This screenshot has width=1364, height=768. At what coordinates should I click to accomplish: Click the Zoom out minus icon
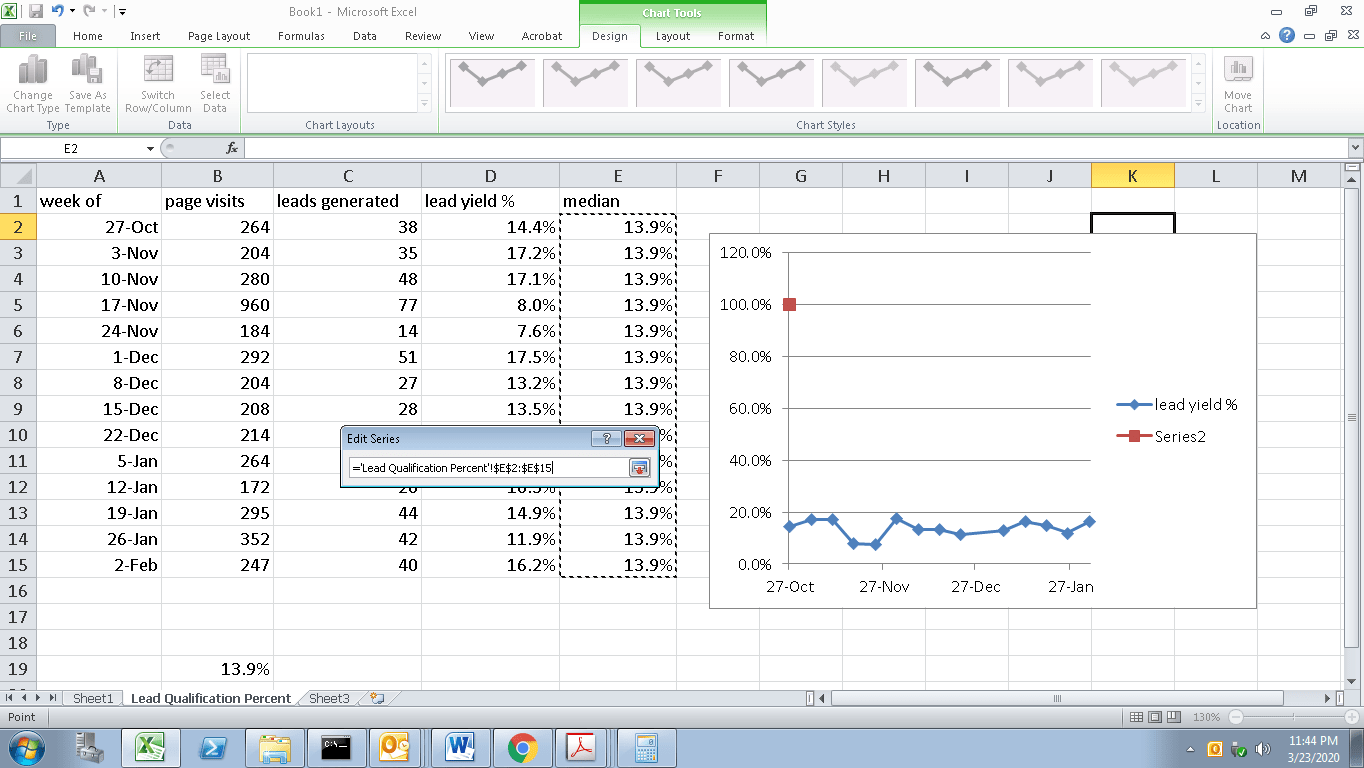(1237, 717)
